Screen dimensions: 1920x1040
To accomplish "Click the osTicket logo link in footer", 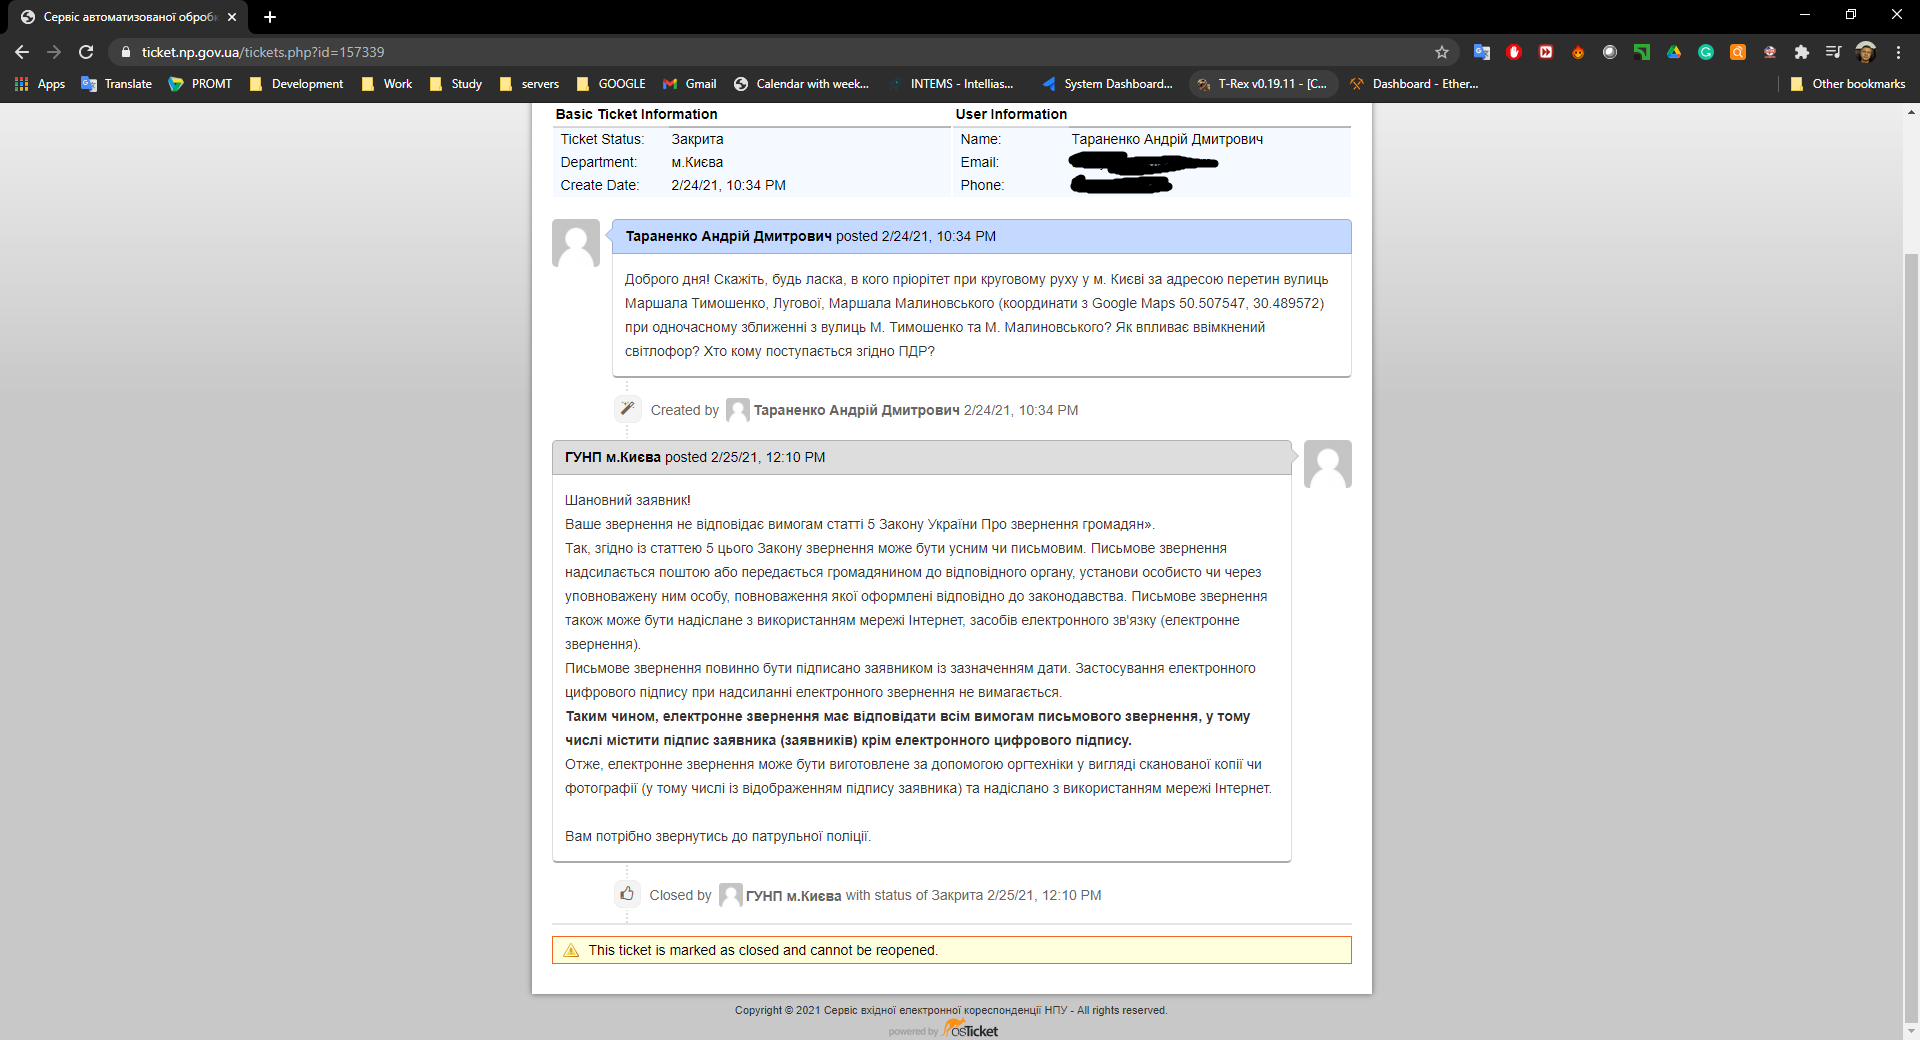I will 970,1030.
